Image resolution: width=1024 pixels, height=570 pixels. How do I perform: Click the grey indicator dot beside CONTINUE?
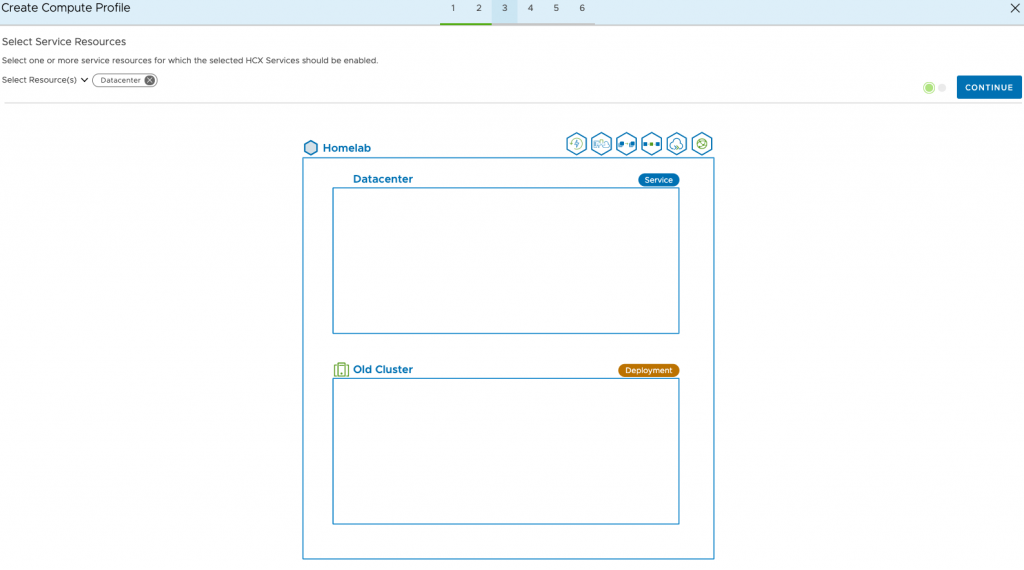tap(942, 87)
